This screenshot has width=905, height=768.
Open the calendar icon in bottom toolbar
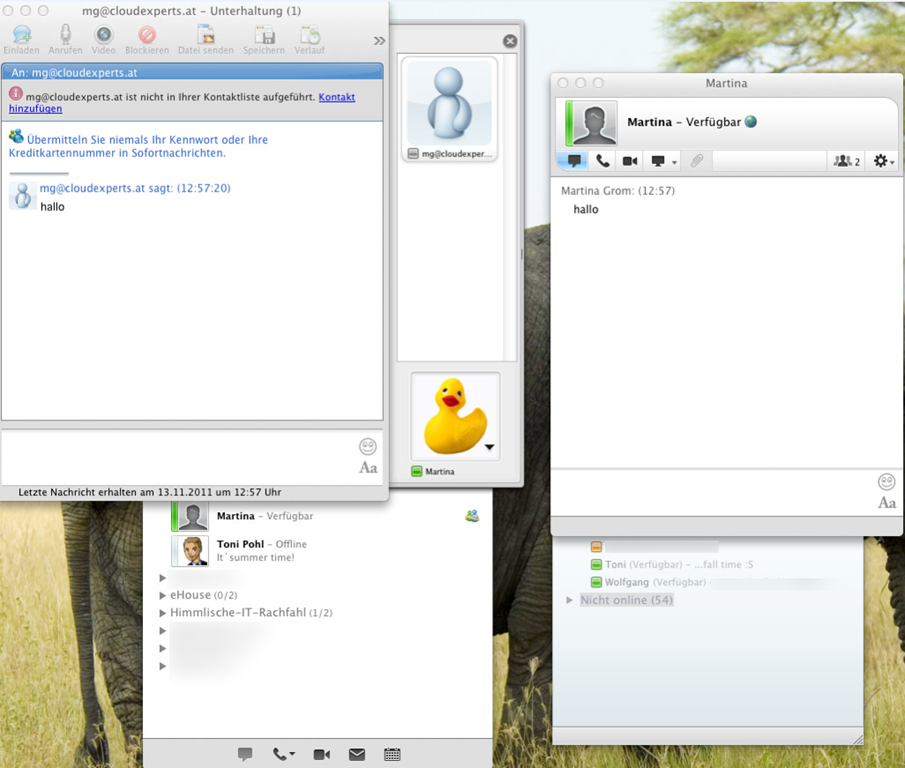click(x=392, y=755)
